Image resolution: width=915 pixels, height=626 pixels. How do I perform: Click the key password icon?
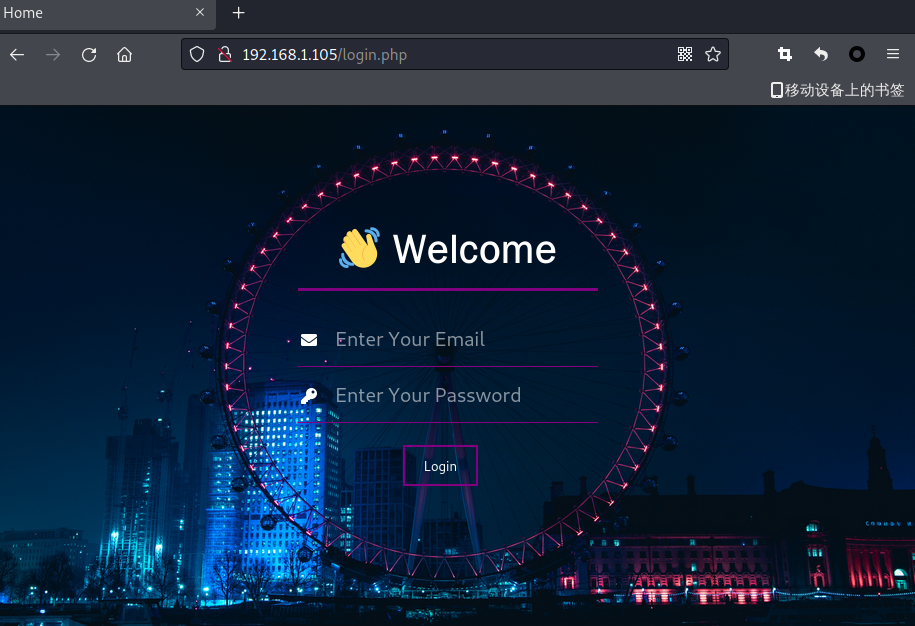point(309,396)
